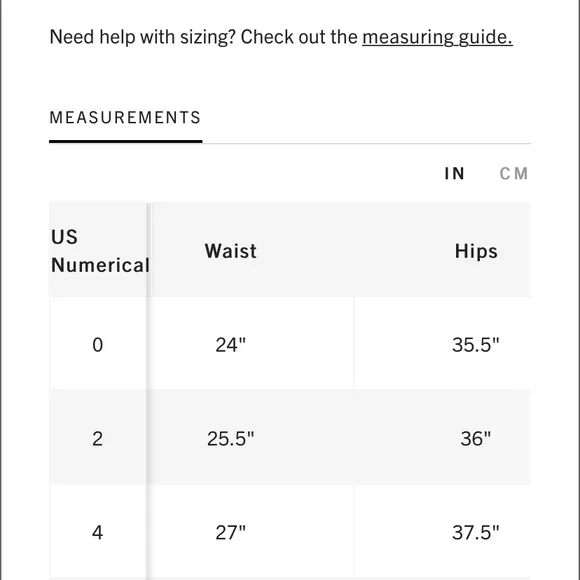Toggle units to CM
Viewport: 580px width, 580px height.
tap(514, 173)
